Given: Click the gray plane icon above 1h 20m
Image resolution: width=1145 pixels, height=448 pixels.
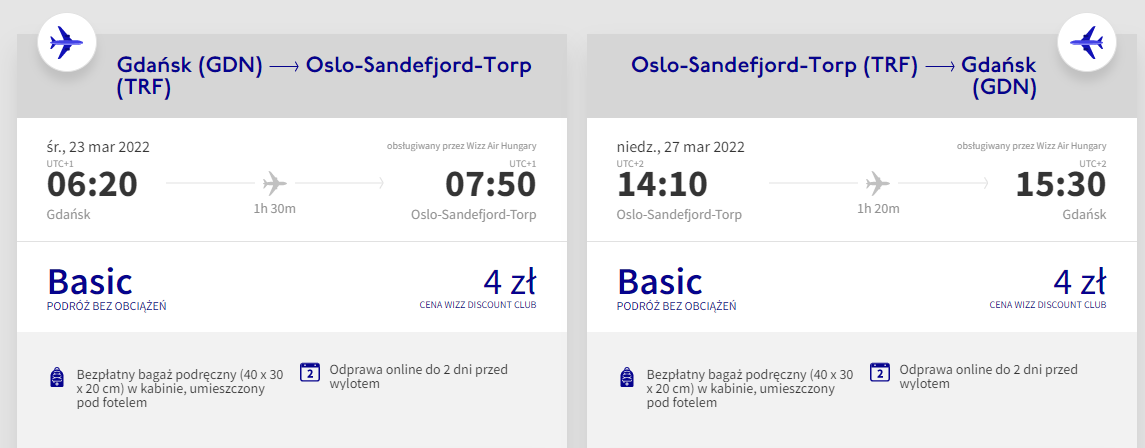Looking at the screenshot, I should coord(878,184).
